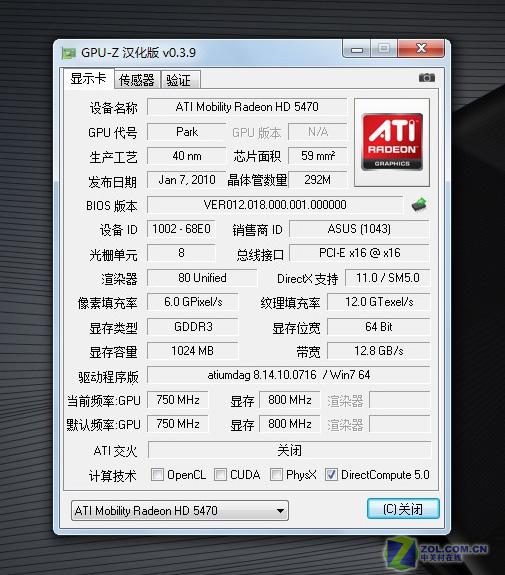This screenshot has height=575, width=505.
Task: Uncheck the DirectCompute 5.0 checkbox
Action: click(331, 474)
